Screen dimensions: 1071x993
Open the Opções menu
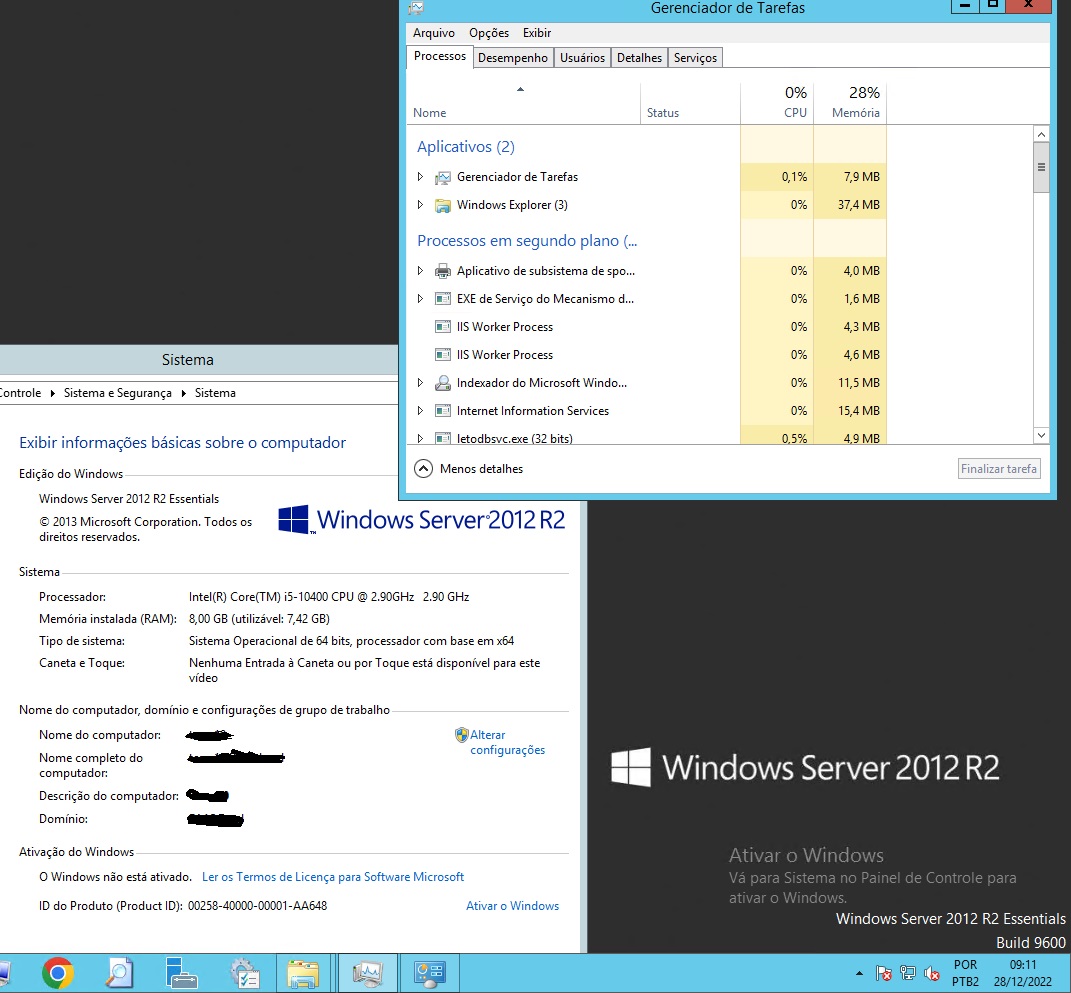click(489, 33)
